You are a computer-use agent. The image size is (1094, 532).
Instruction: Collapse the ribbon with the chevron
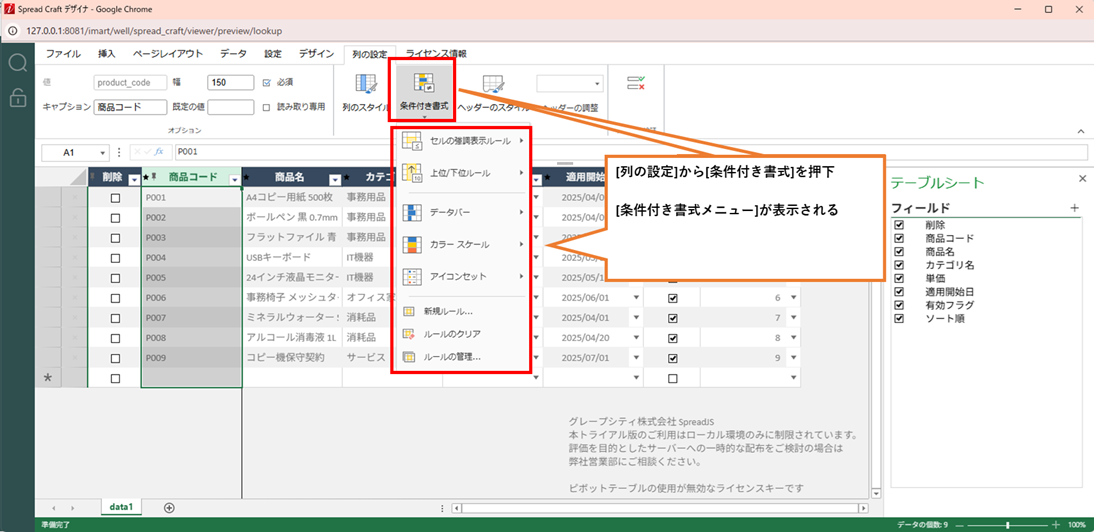1080,131
